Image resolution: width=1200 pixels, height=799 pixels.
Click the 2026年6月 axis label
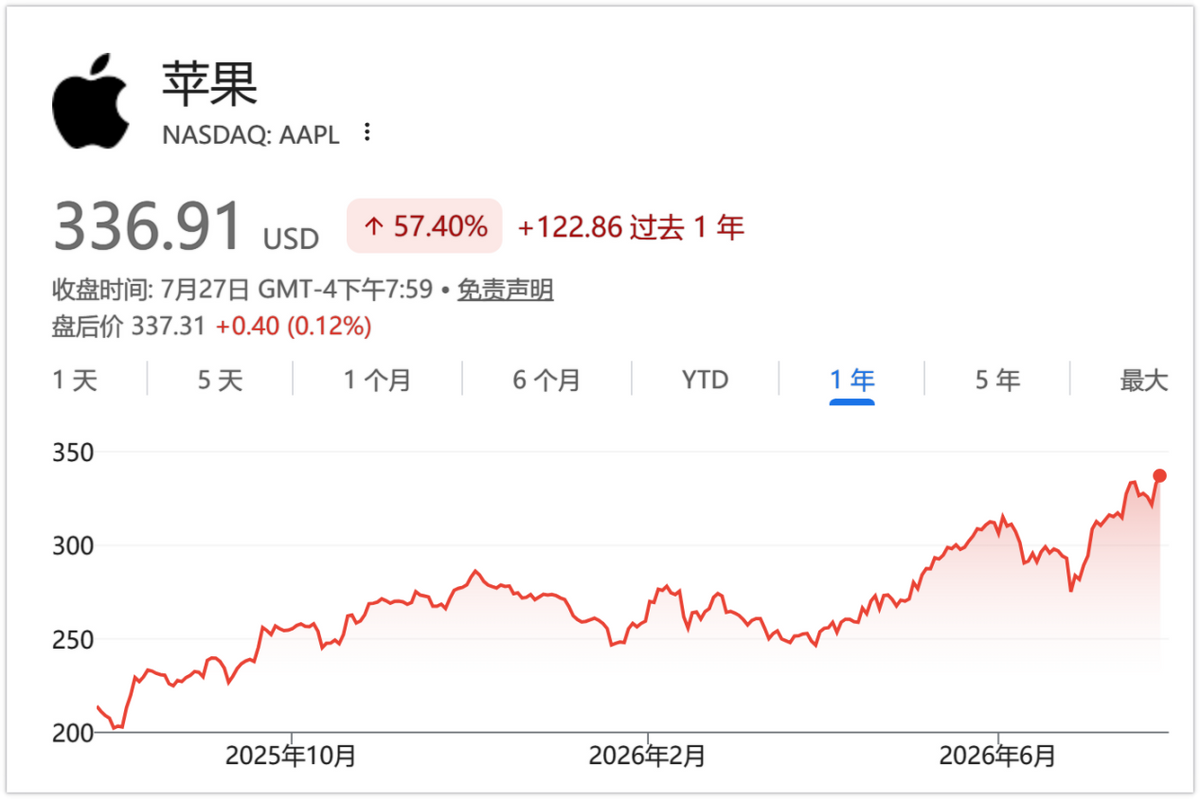tap(998, 756)
